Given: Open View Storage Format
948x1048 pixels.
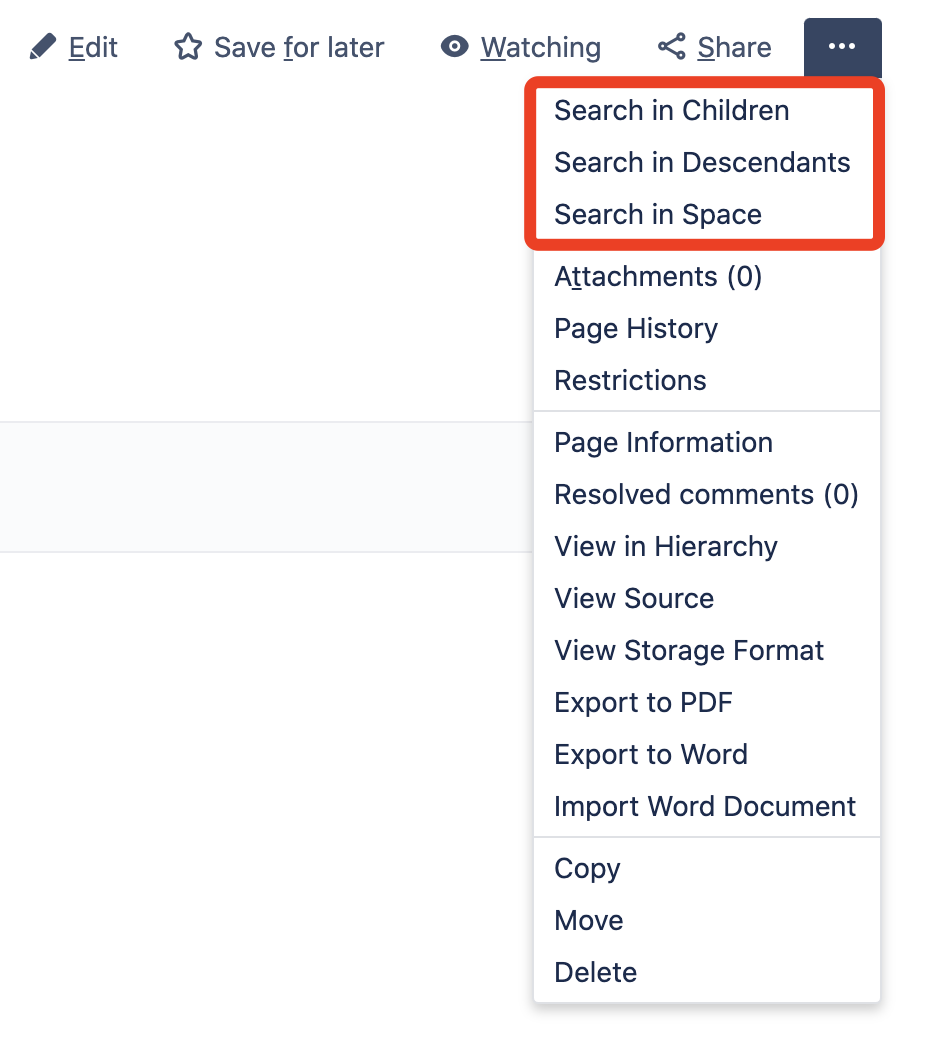Looking at the screenshot, I should (689, 651).
